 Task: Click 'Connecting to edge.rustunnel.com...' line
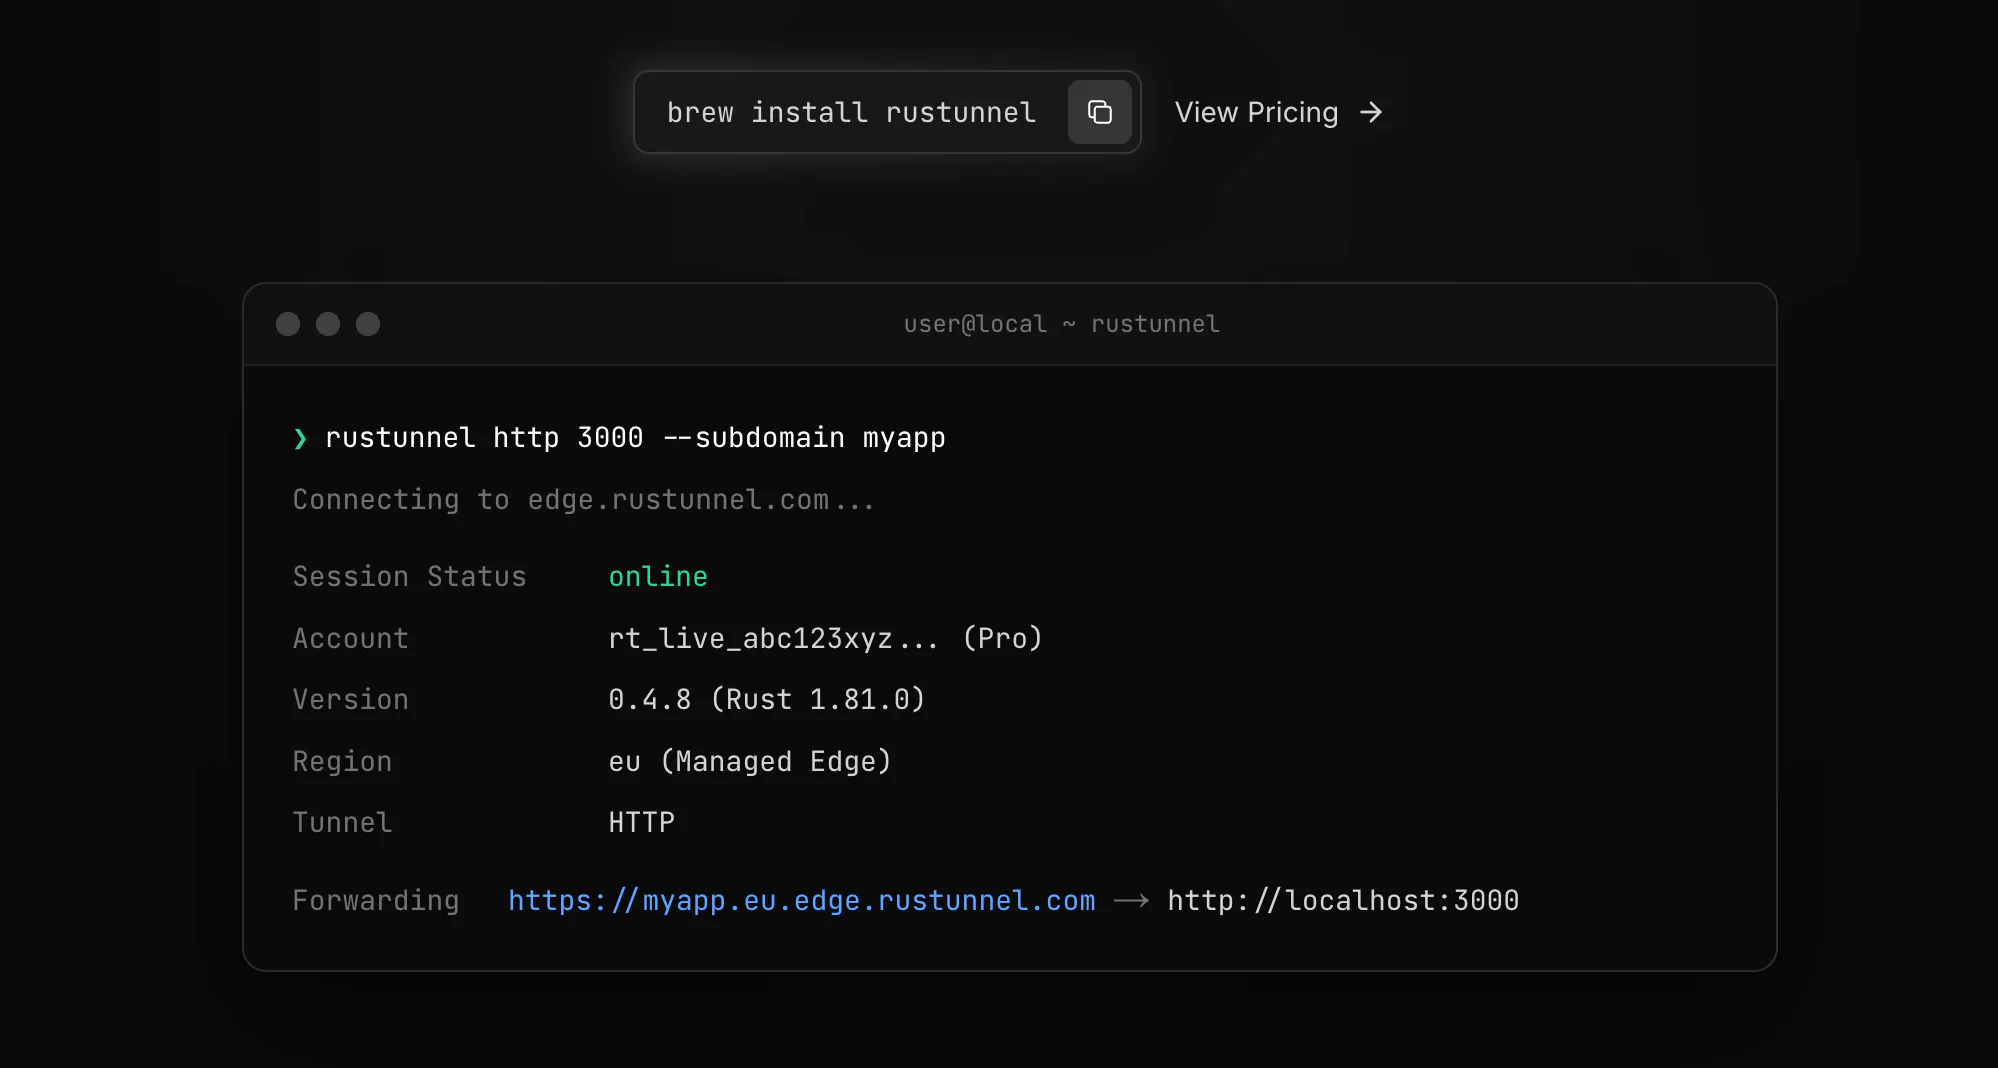tap(583, 500)
